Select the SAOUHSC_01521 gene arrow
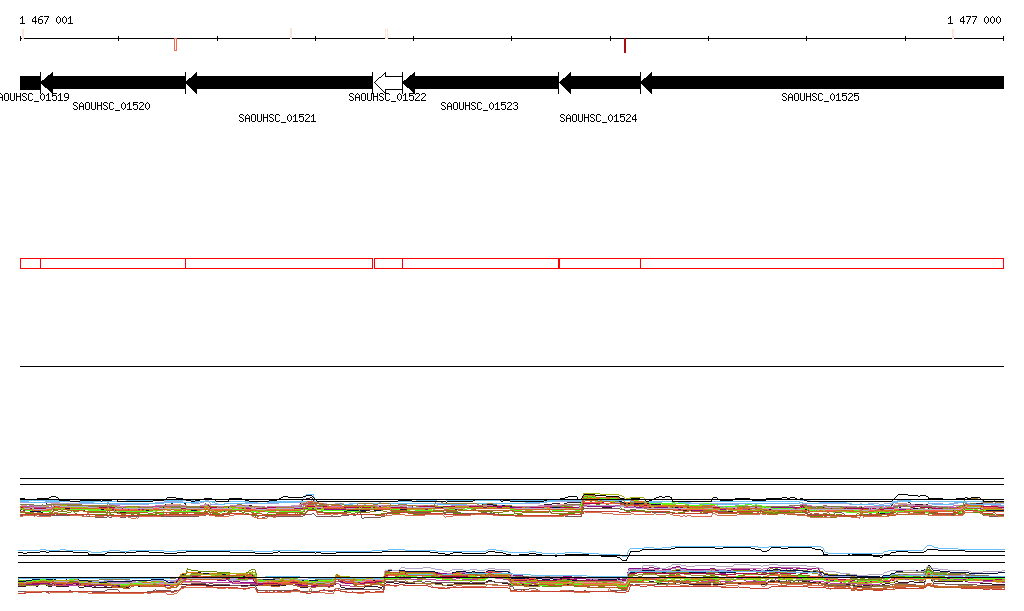 [280, 83]
